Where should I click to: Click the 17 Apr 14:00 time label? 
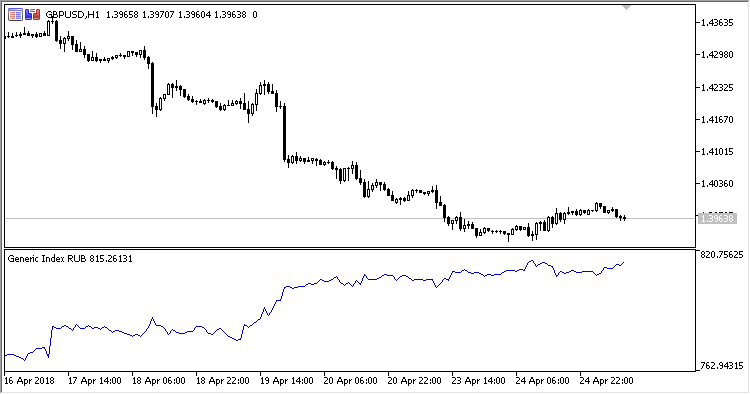pyautogui.click(x=95, y=381)
